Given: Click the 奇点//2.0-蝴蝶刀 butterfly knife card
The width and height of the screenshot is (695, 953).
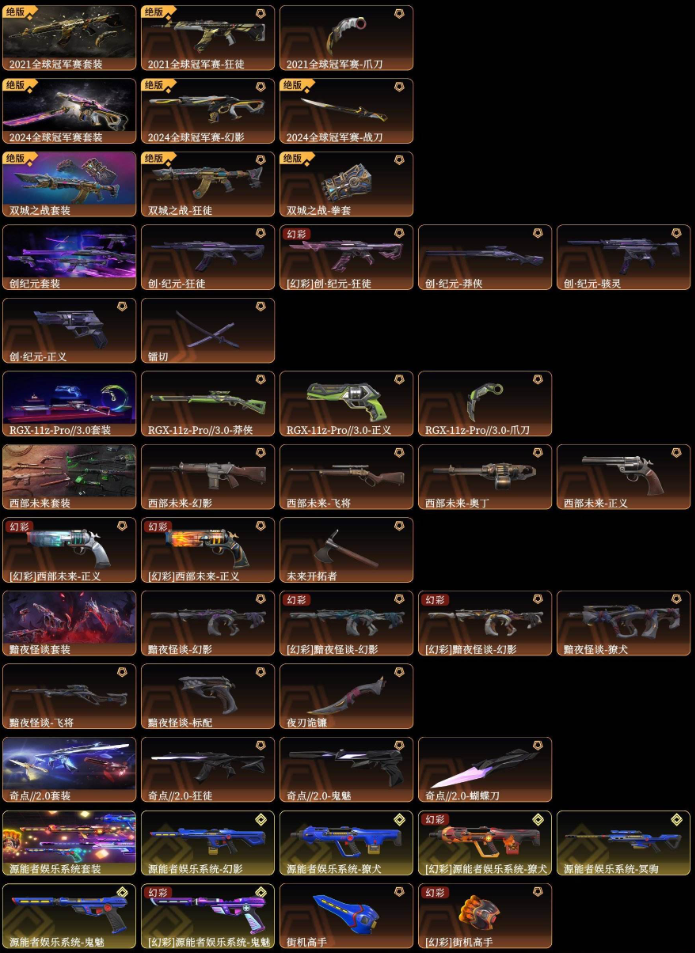Looking at the screenshot, I should point(485,770).
